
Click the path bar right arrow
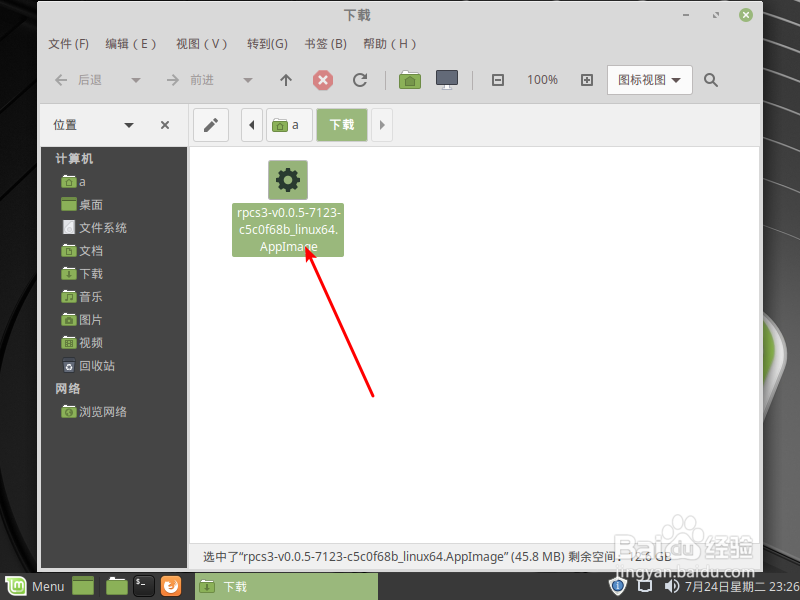382,125
